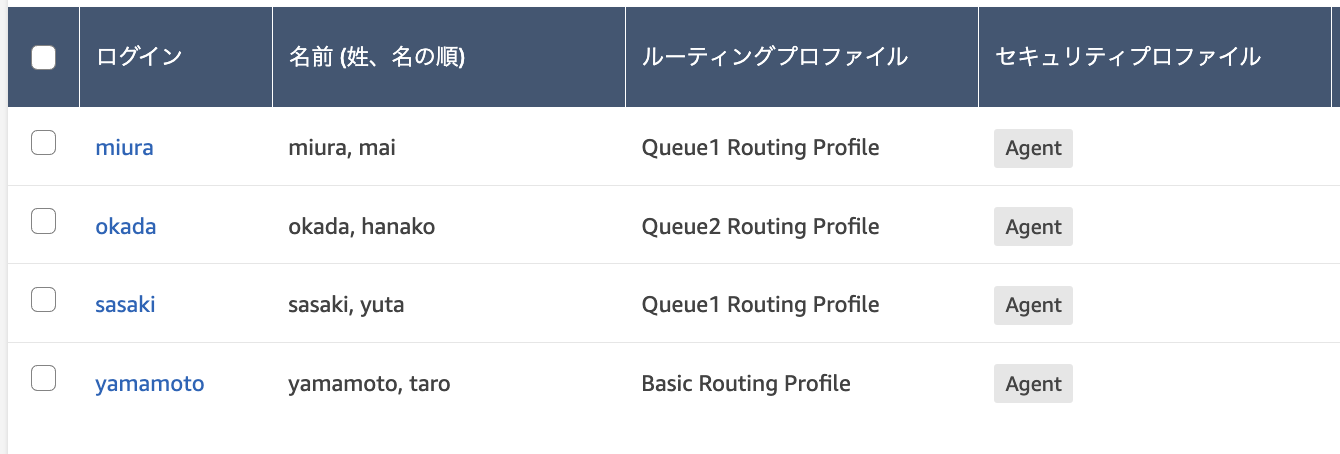1340x454 pixels.
Task: Click the 名前 (姓、名の順) column header
Action: [377, 57]
